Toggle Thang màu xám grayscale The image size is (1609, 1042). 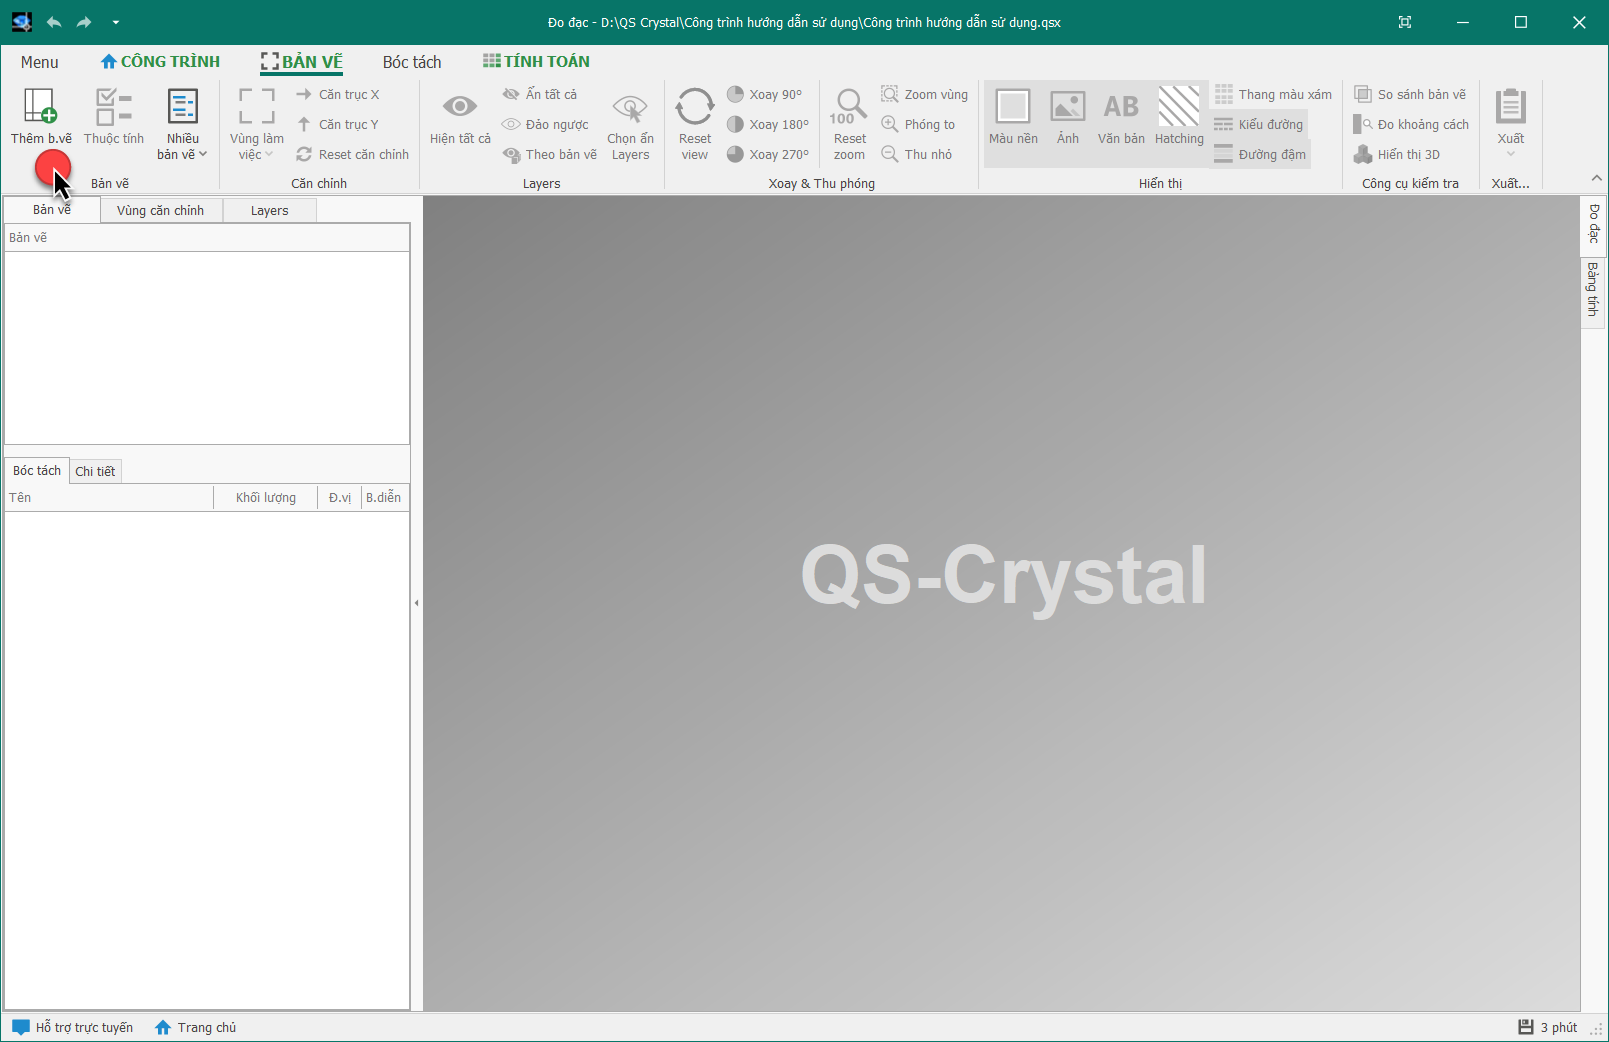(x=1273, y=94)
